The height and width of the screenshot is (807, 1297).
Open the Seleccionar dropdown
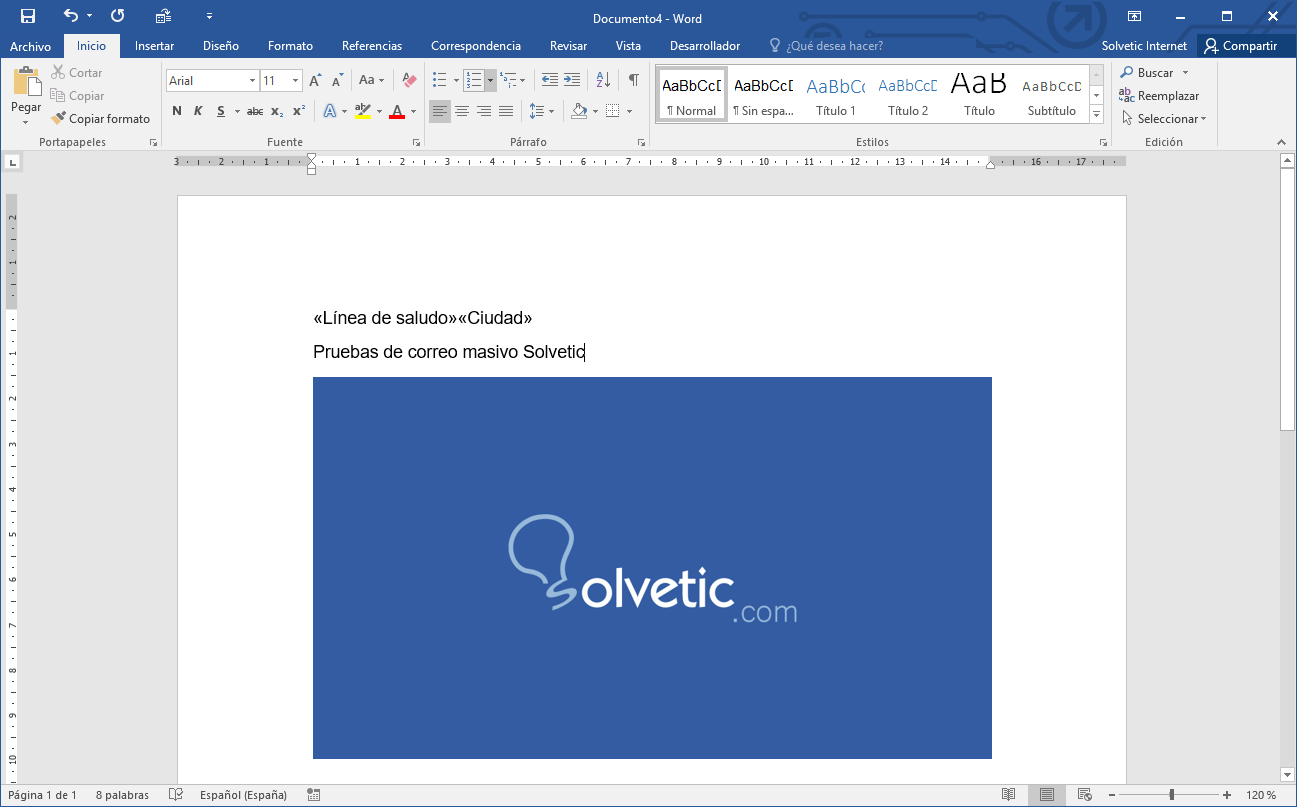1164,119
